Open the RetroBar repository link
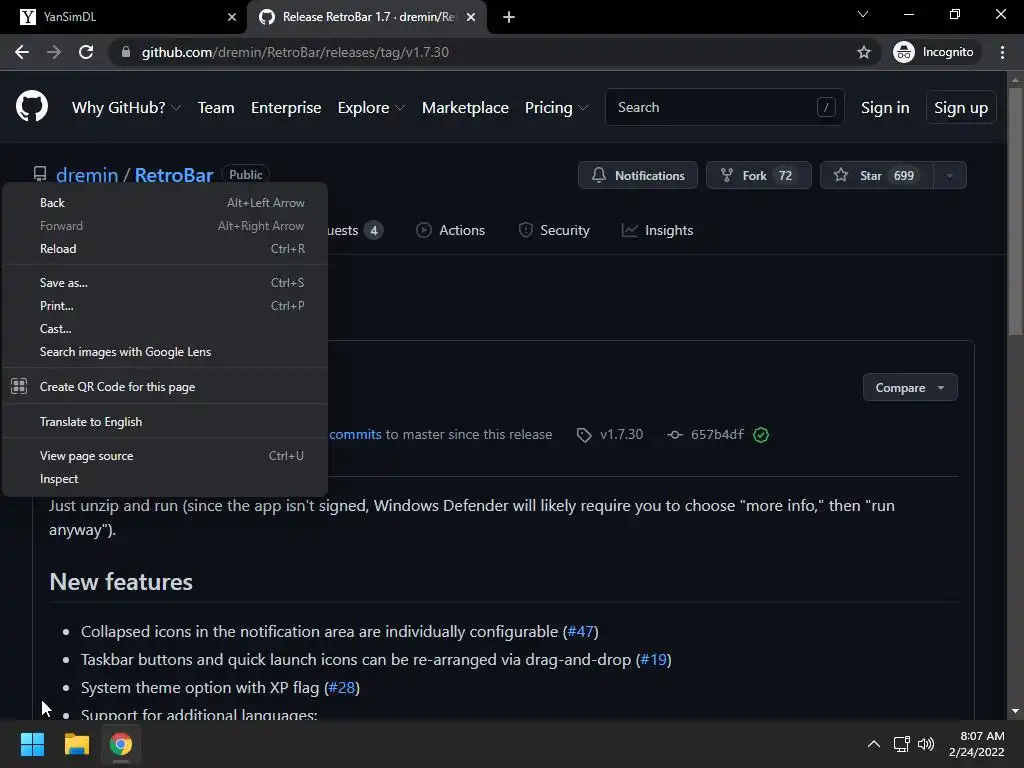This screenshot has width=1024, height=768. 174,175
